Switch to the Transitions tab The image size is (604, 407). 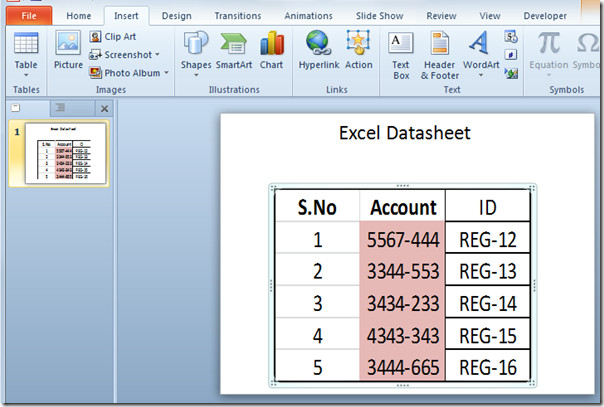[x=238, y=16]
